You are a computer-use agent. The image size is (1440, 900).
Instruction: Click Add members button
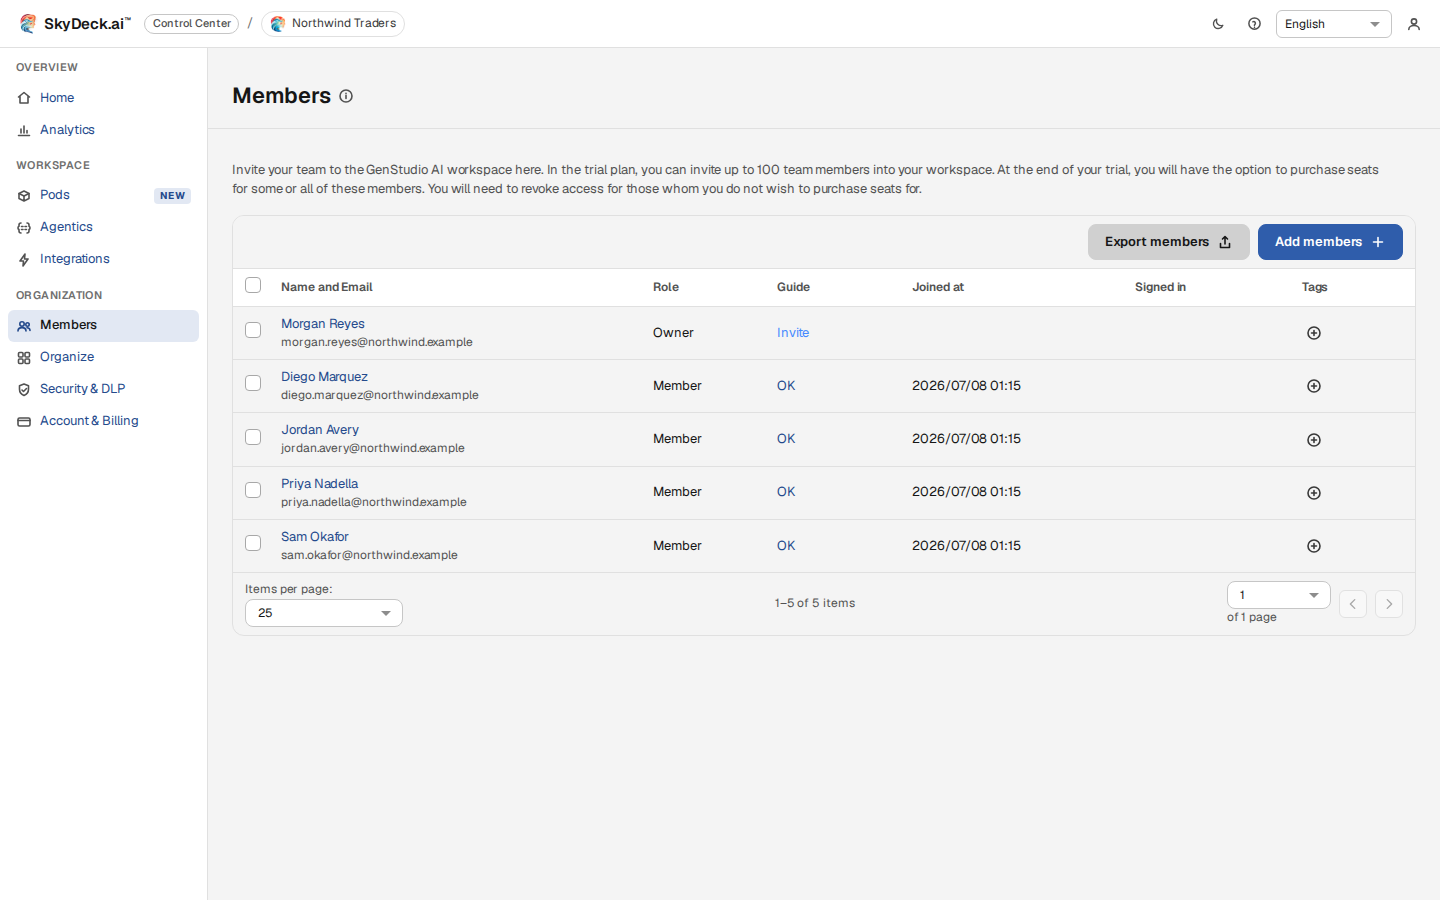(x=1330, y=242)
